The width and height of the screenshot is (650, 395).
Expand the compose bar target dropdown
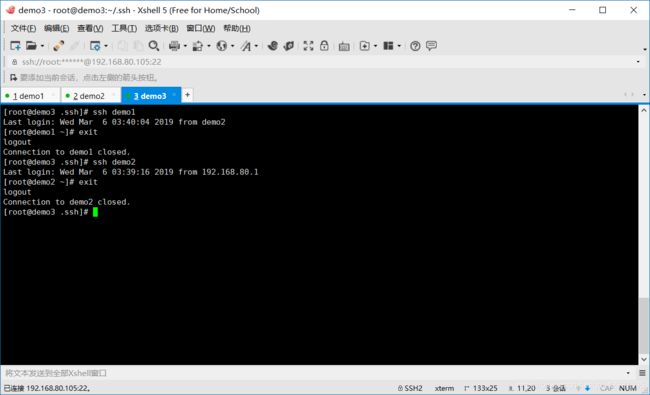(x=628, y=373)
